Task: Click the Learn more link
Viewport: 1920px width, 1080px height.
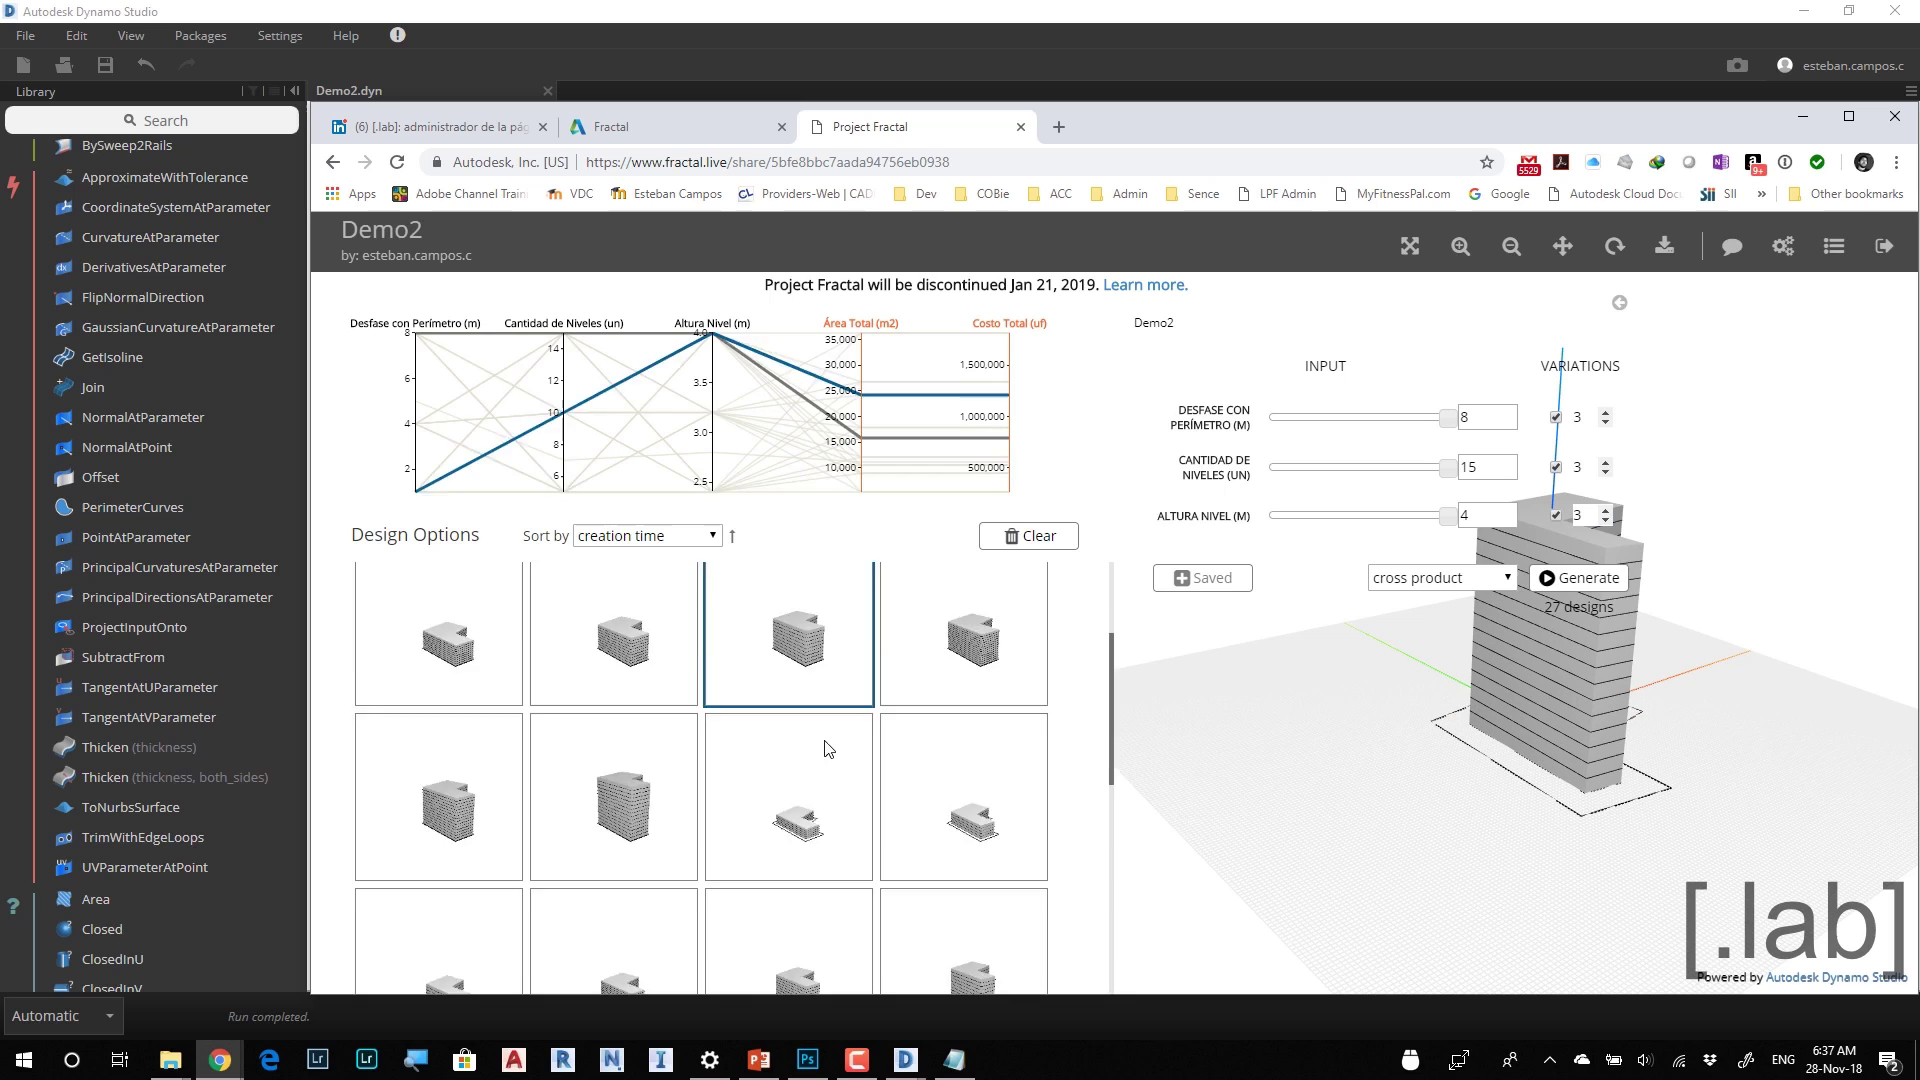Action: (1145, 285)
